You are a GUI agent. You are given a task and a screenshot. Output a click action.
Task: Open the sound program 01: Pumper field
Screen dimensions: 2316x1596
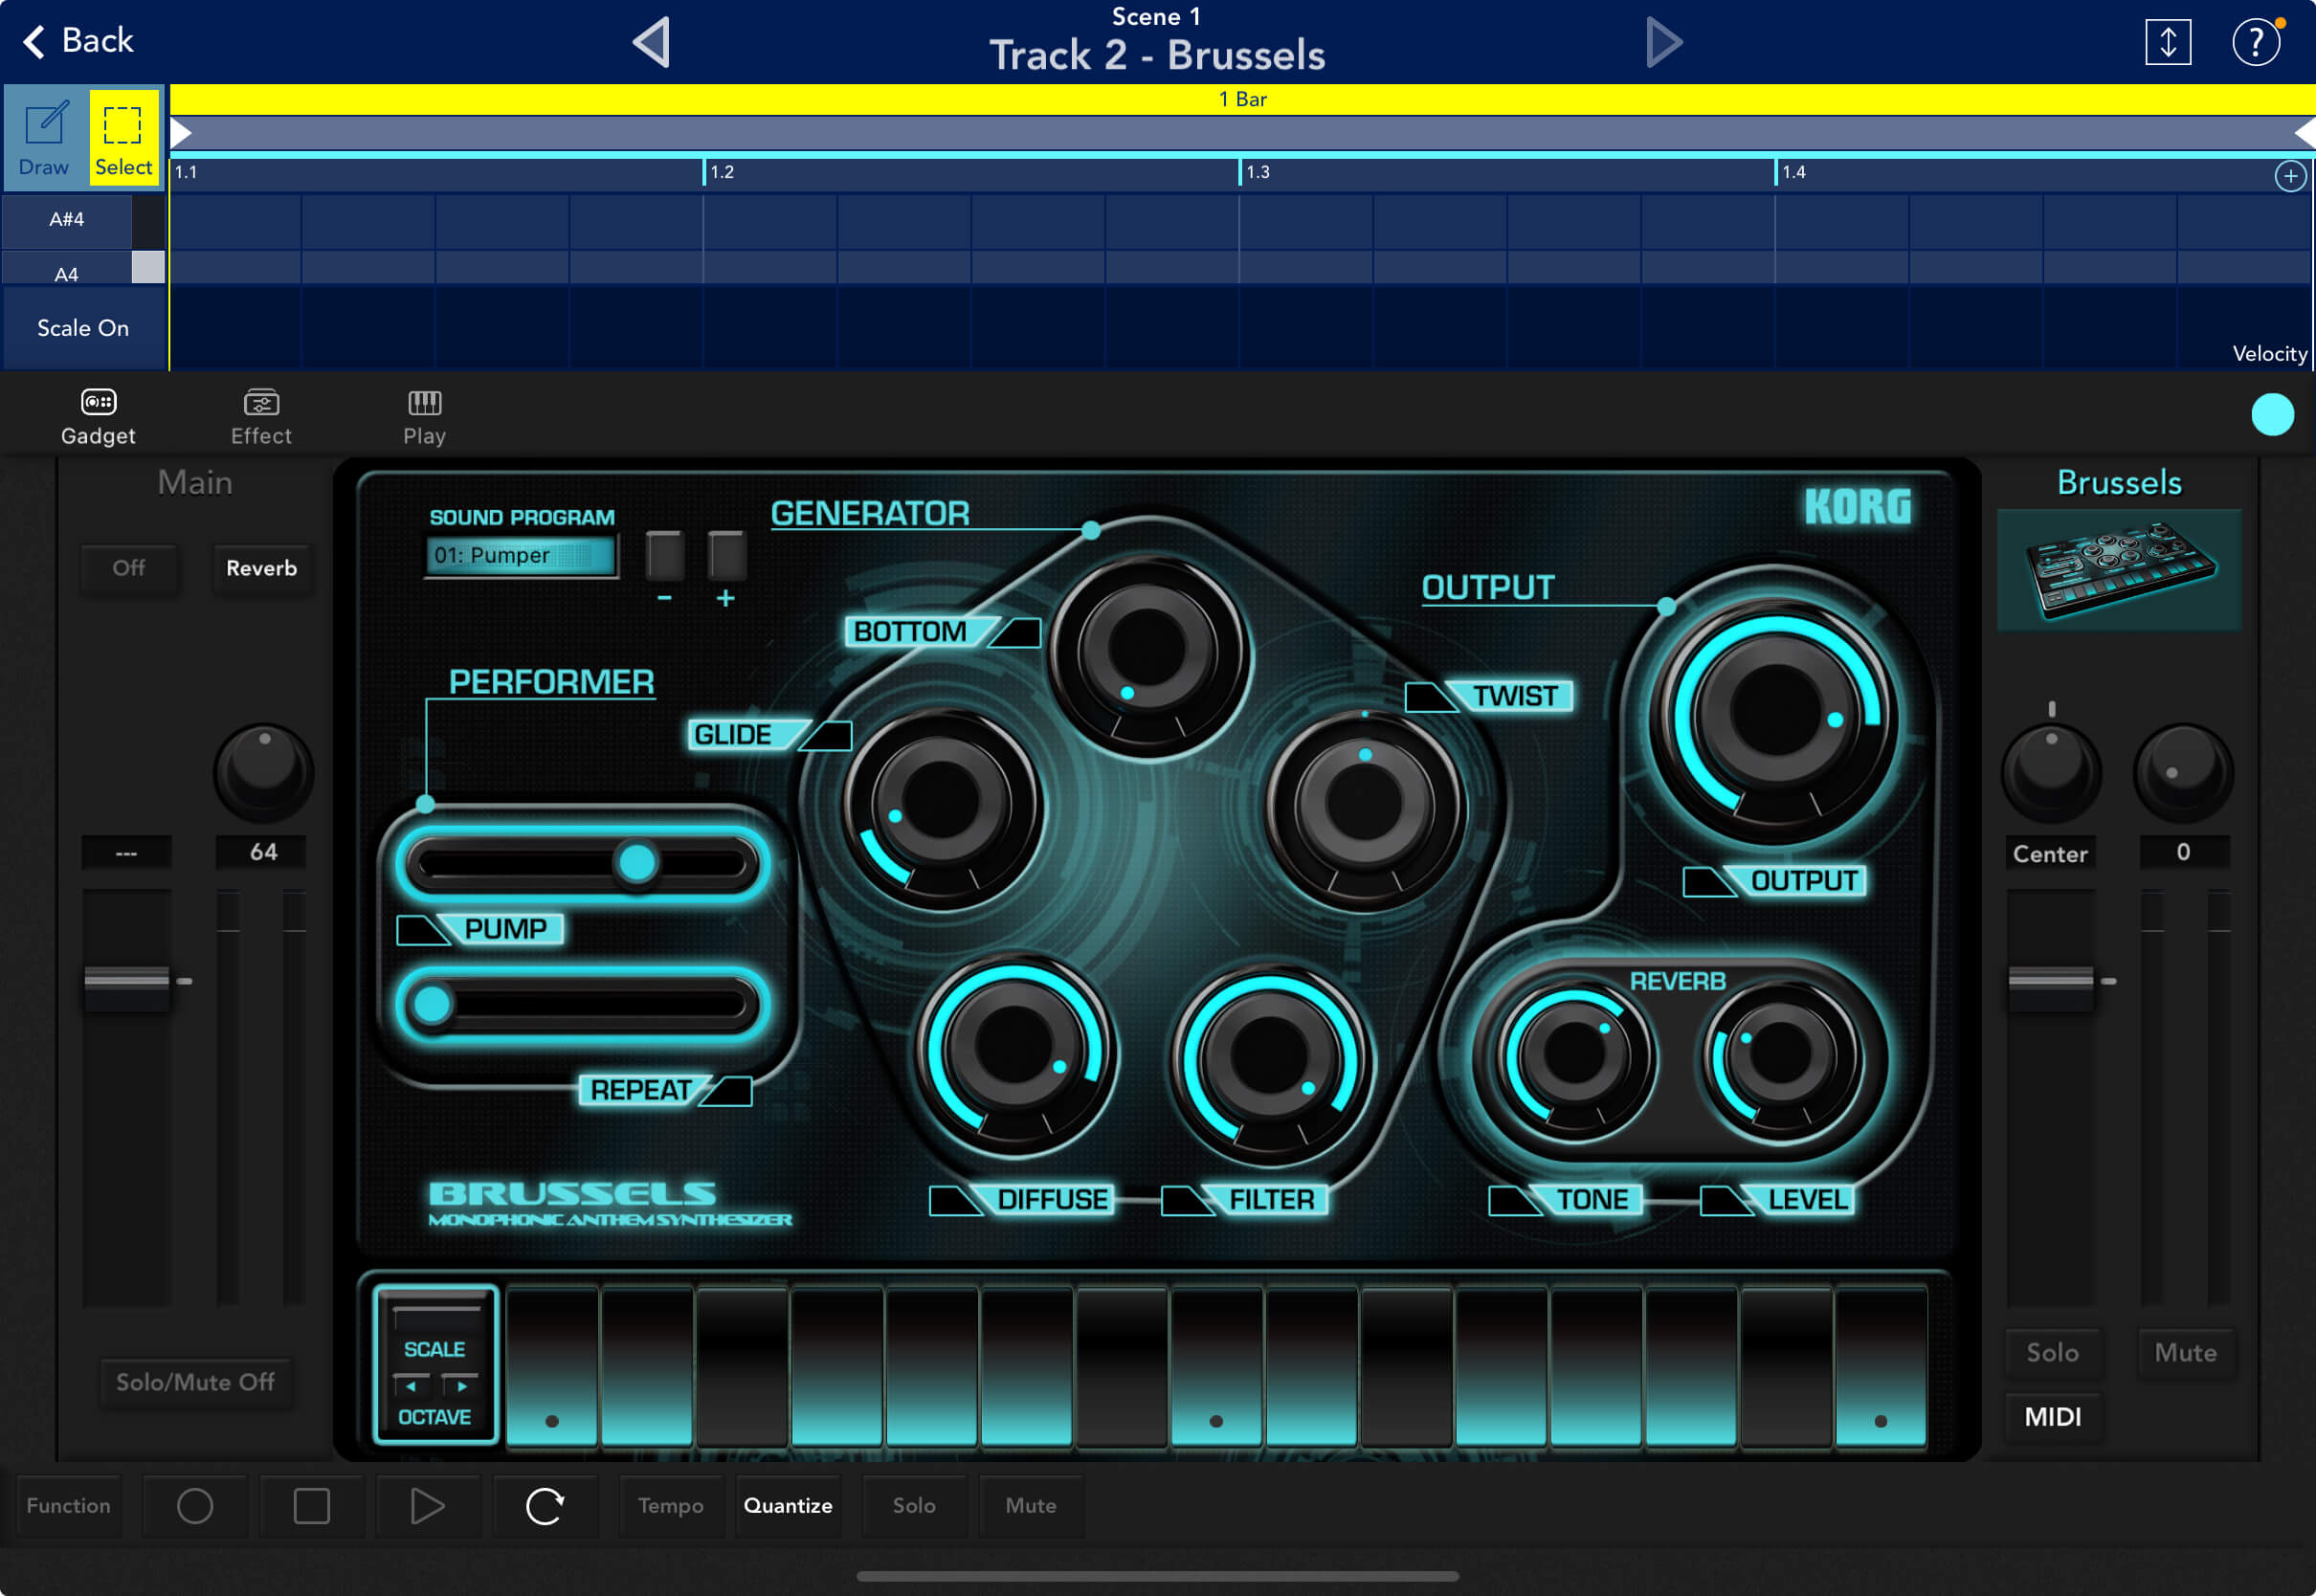(521, 555)
